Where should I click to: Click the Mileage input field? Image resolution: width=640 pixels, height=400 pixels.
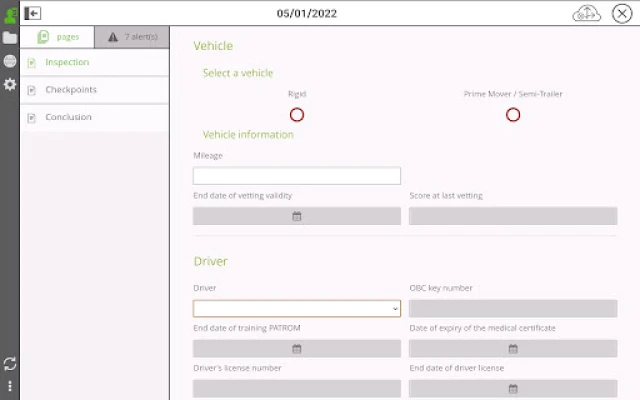coord(297,176)
